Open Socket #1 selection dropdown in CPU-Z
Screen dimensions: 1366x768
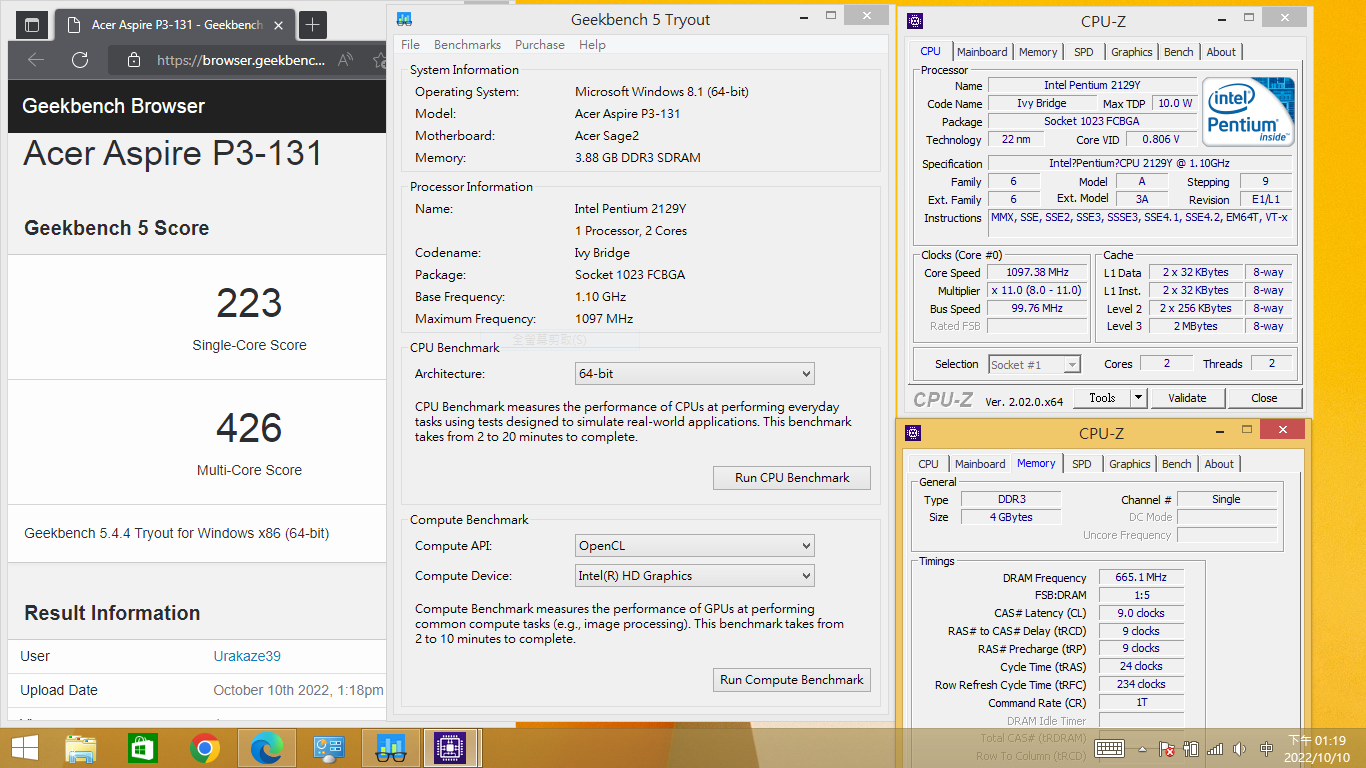[x=1035, y=365]
